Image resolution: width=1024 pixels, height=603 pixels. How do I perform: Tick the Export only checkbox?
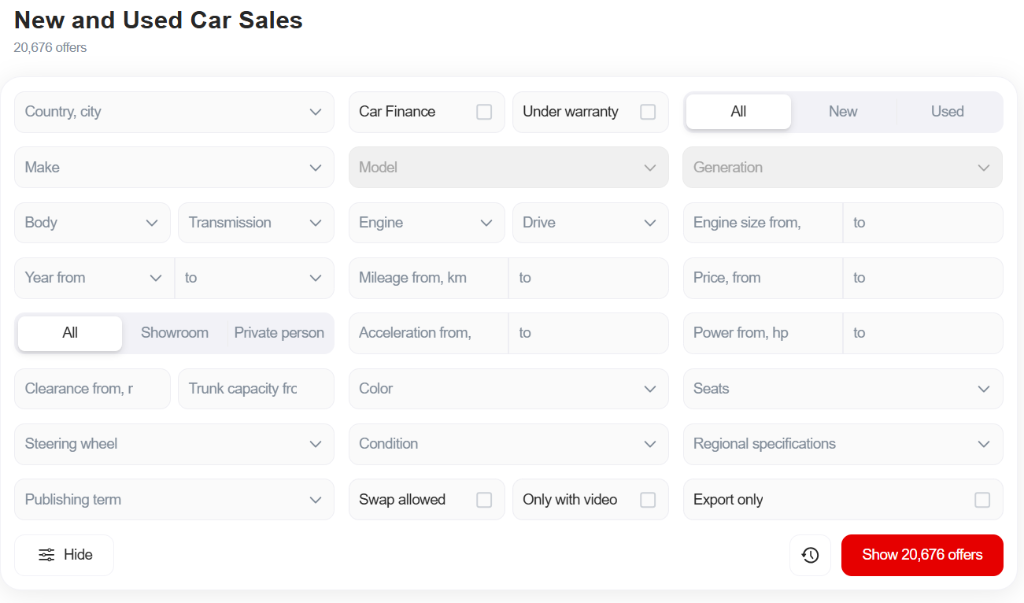982,500
